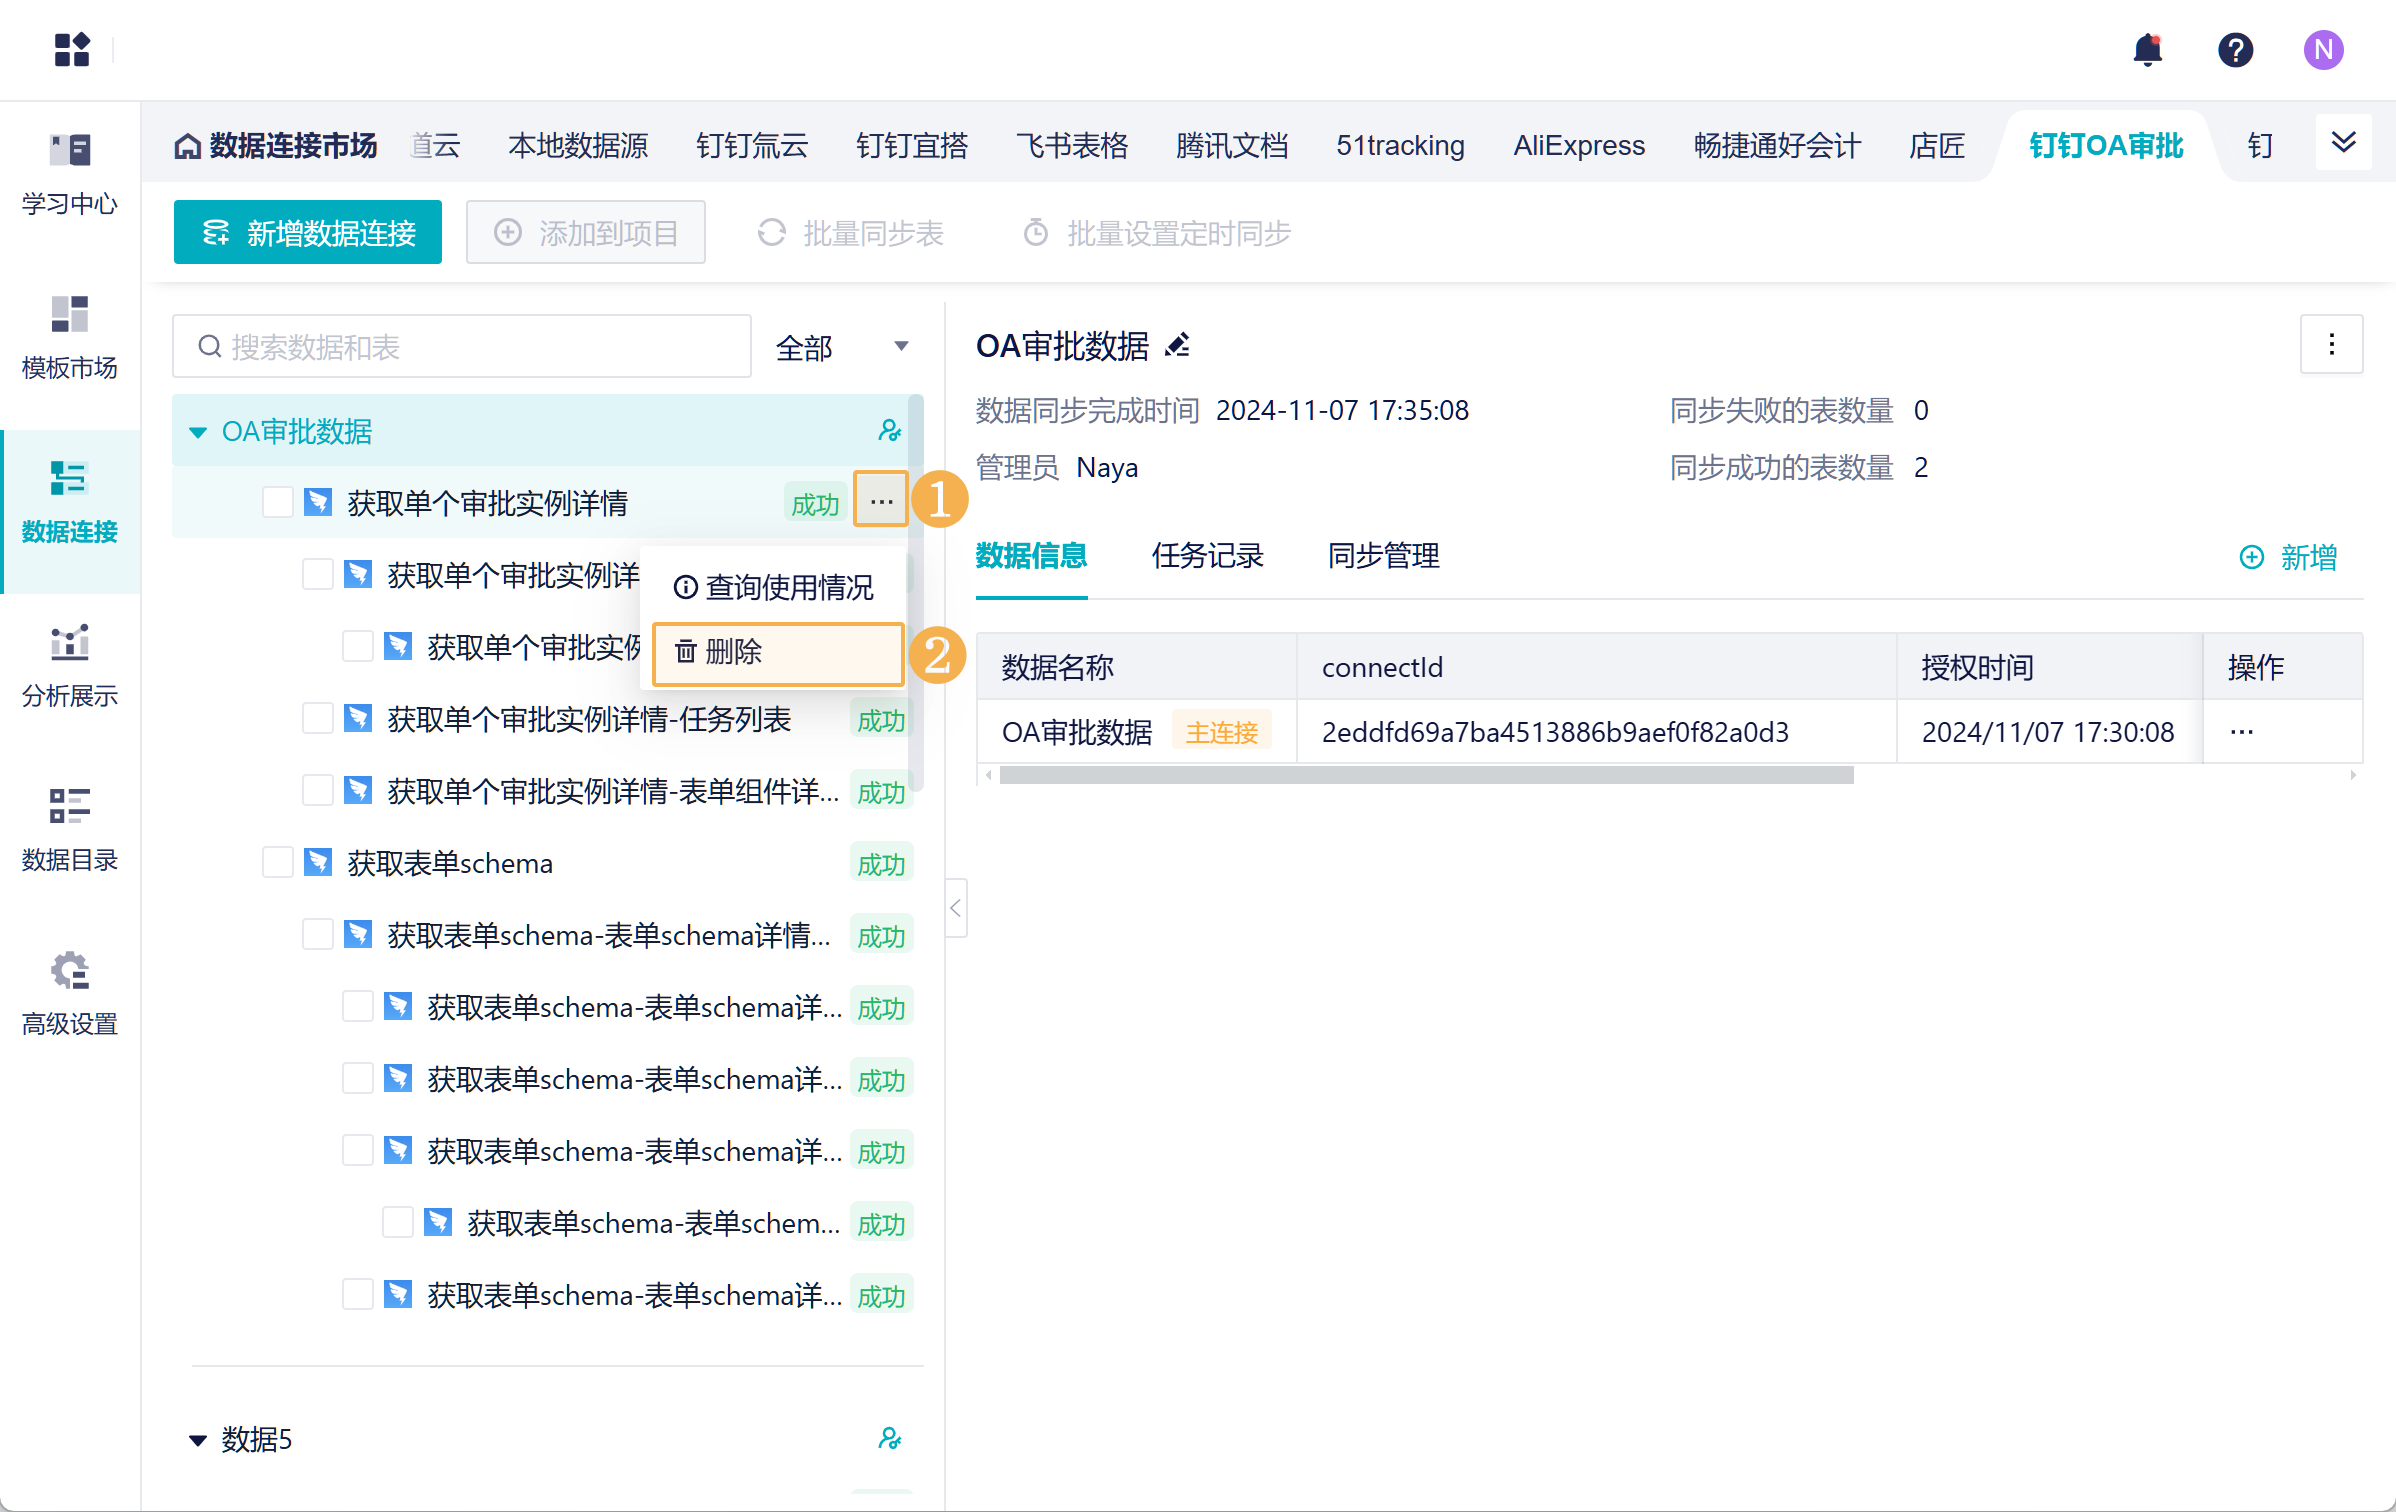
Task: Click the table's horizontal scrollbar
Action: pos(1426,775)
